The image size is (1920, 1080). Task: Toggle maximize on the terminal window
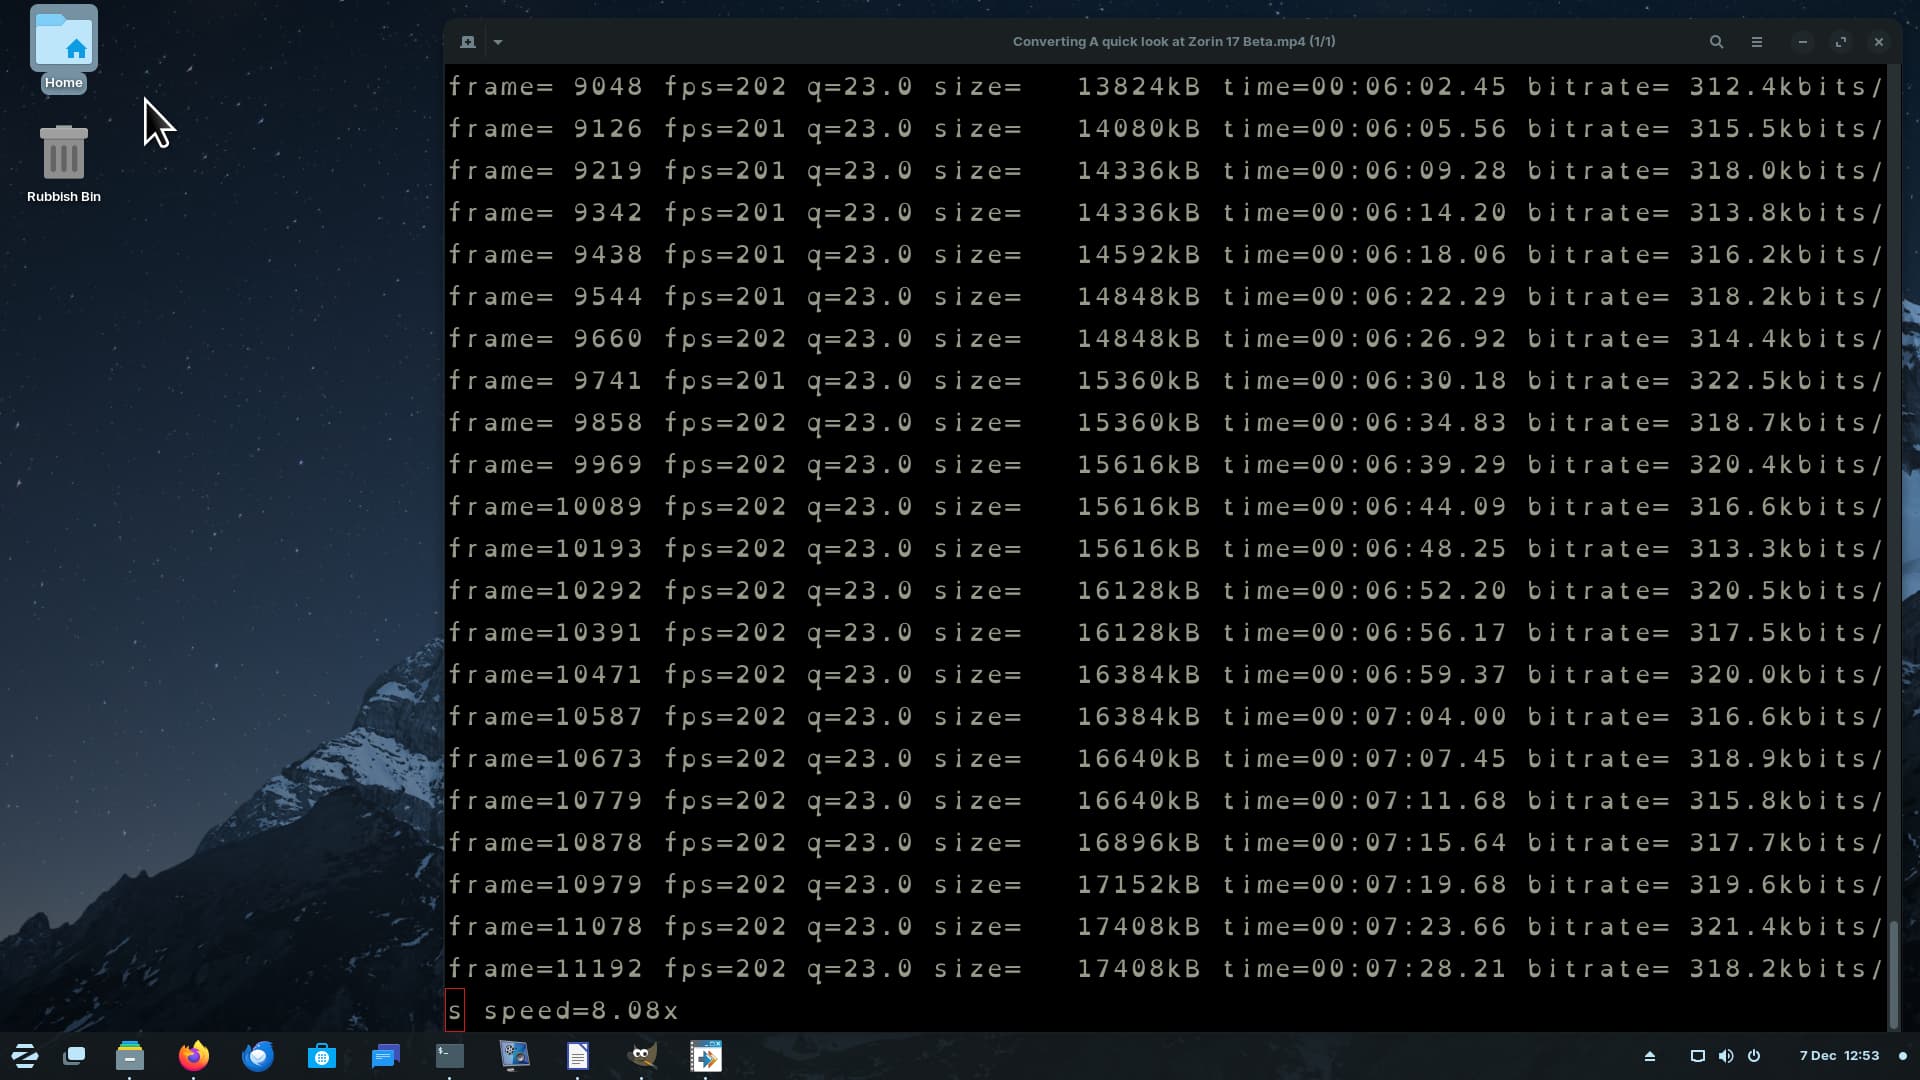1841,42
